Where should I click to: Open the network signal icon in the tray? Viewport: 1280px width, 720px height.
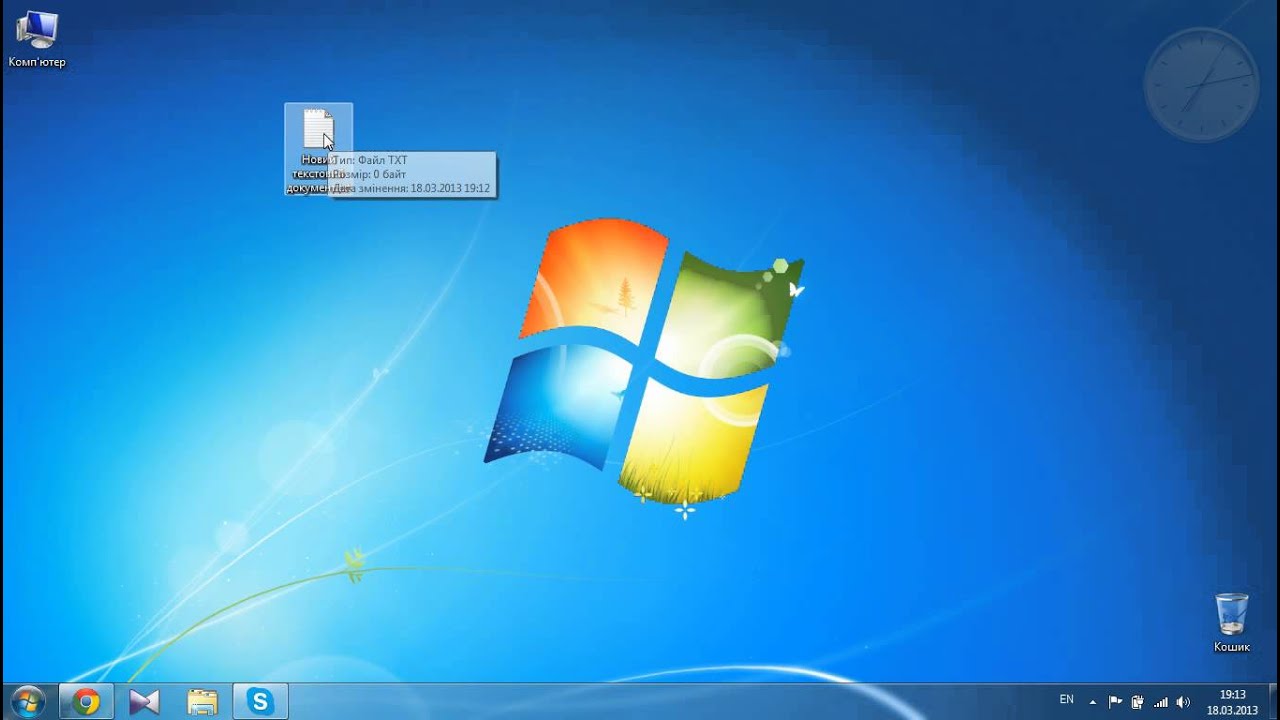click(1161, 702)
